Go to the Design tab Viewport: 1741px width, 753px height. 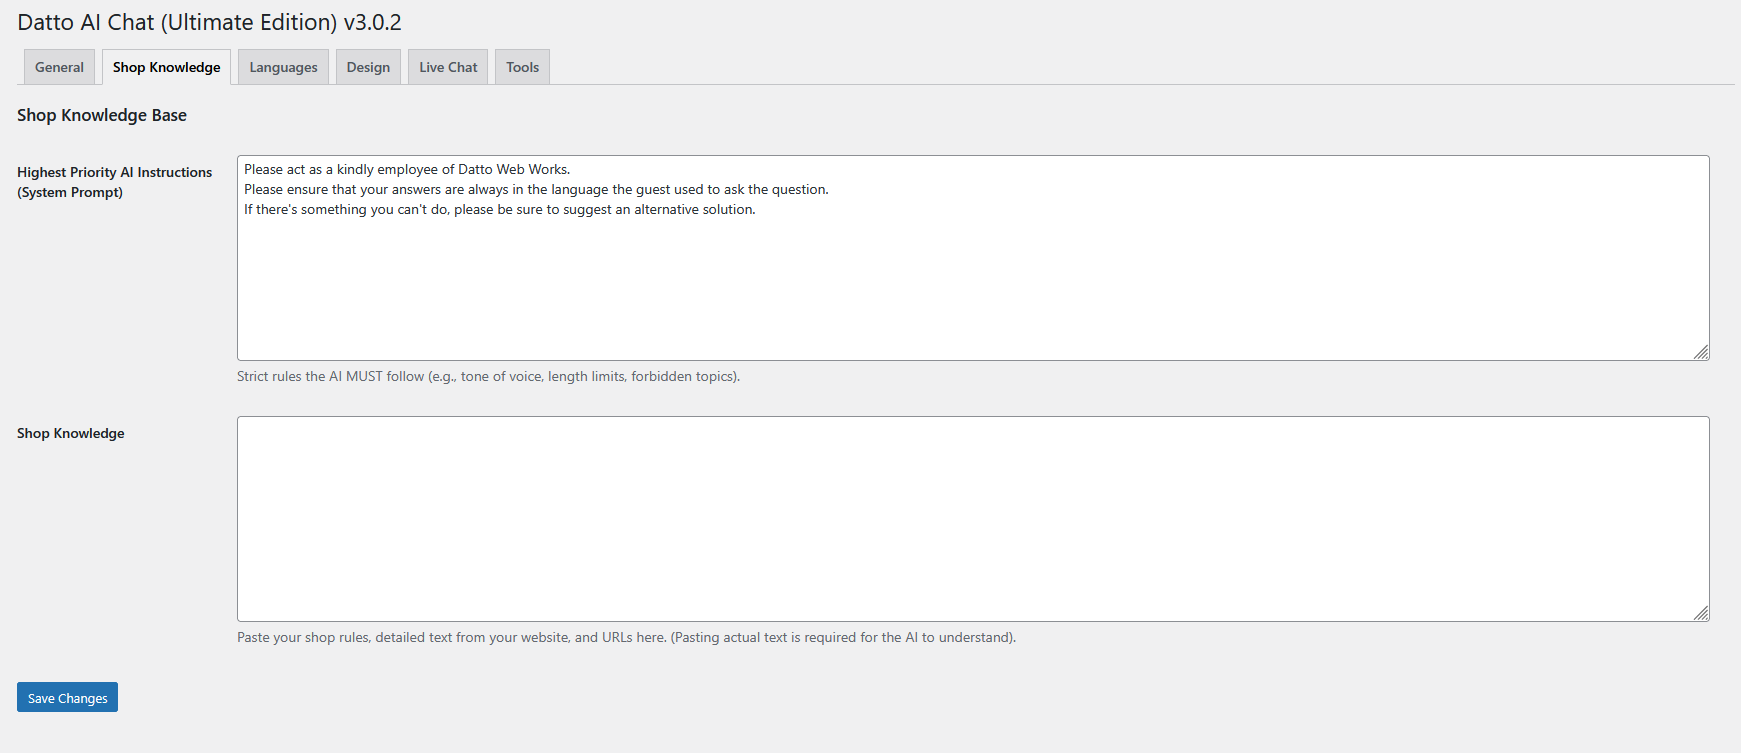coord(368,67)
